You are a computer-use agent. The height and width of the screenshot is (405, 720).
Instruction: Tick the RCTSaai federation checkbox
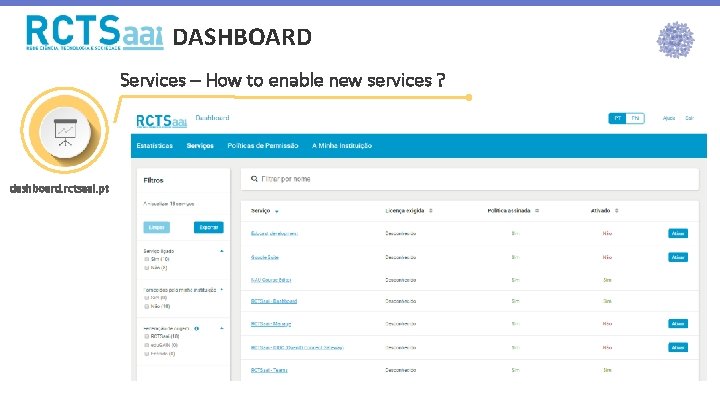tap(146, 337)
